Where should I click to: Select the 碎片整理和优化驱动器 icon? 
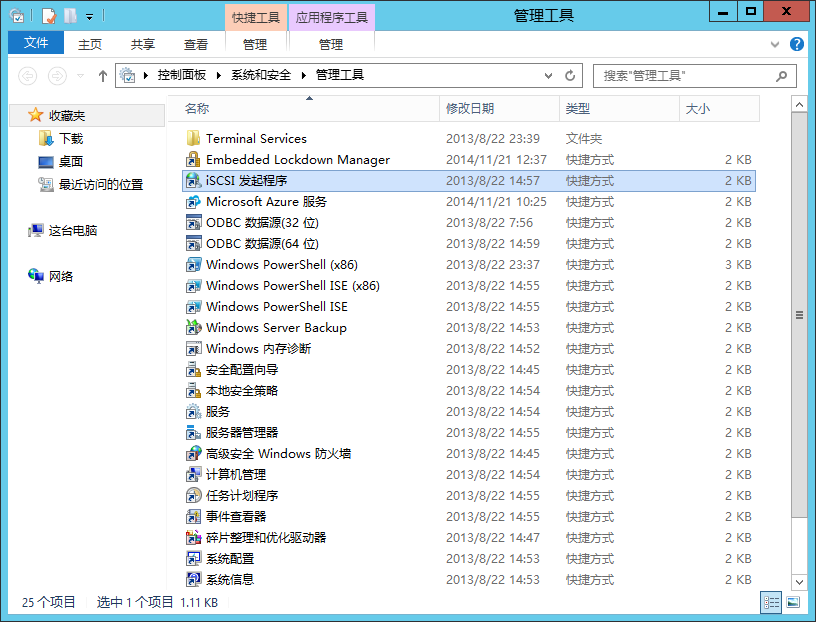point(193,537)
